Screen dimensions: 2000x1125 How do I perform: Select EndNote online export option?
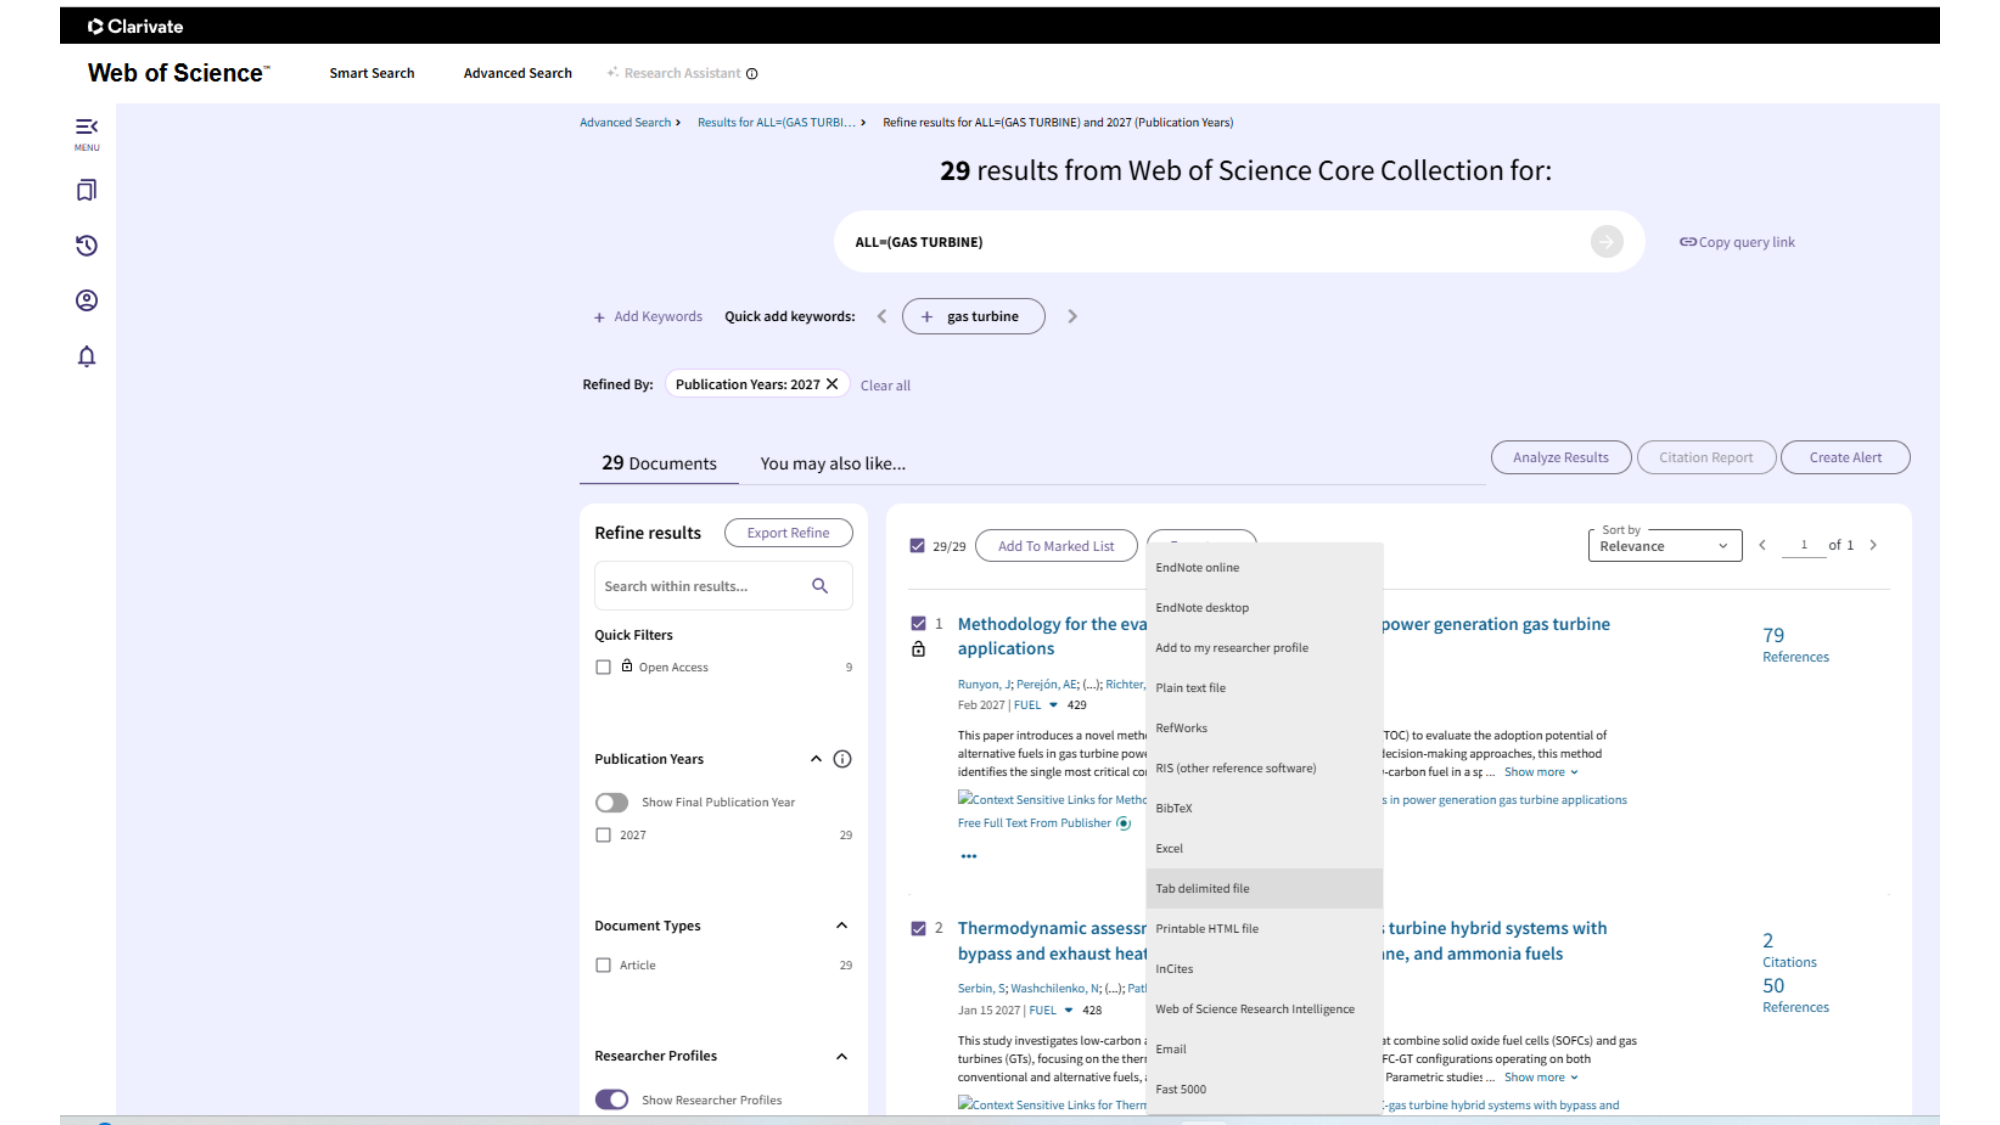1264,567
